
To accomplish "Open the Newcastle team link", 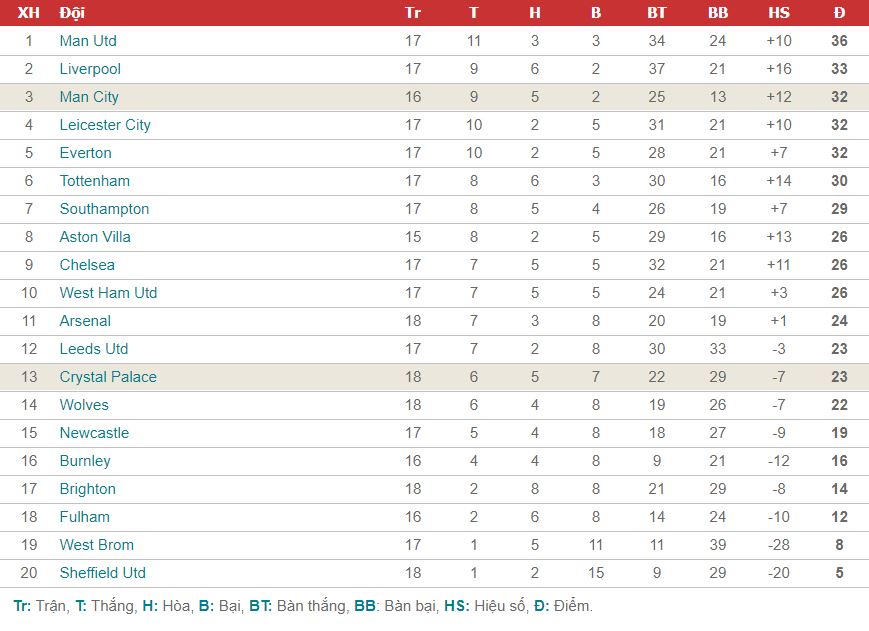I will (95, 433).
